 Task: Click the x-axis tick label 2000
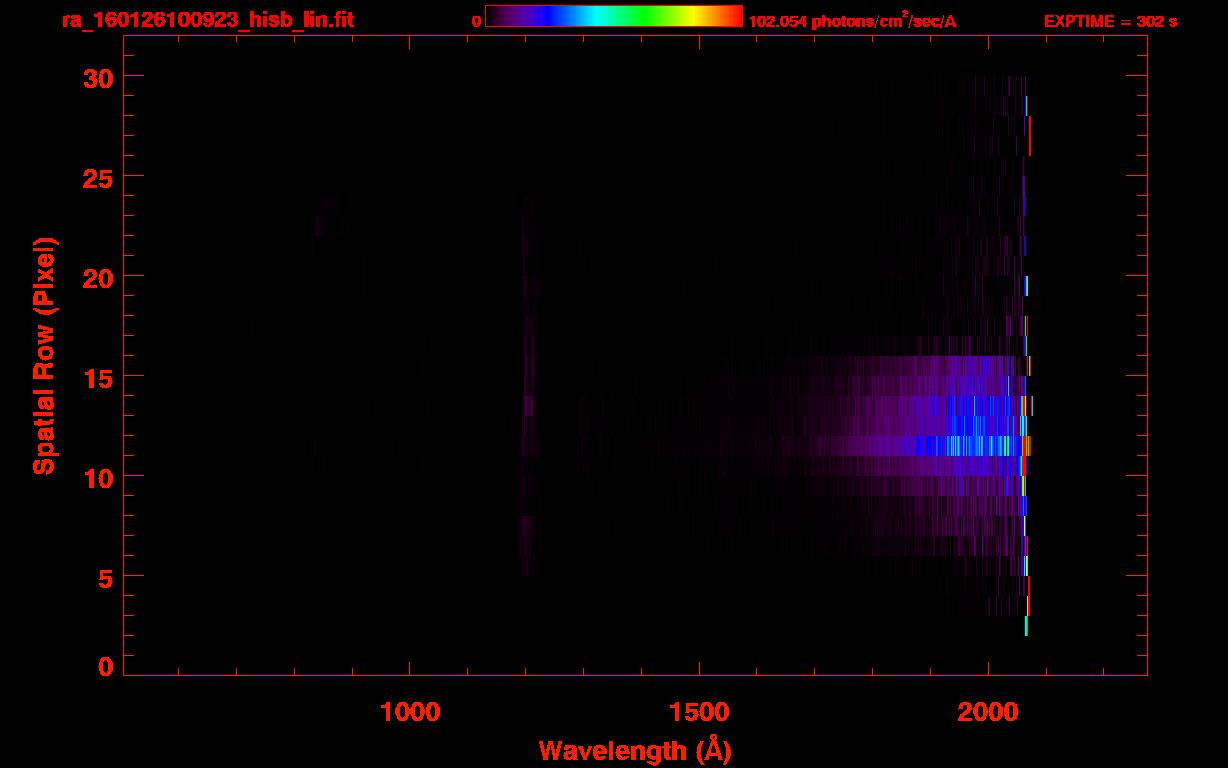click(x=988, y=712)
